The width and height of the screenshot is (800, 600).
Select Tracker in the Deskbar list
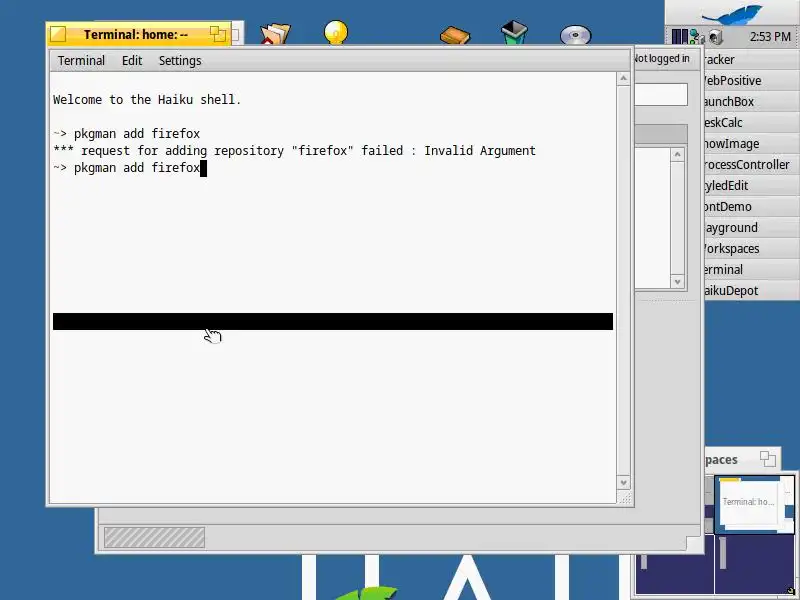pyautogui.click(x=752, y=59)
